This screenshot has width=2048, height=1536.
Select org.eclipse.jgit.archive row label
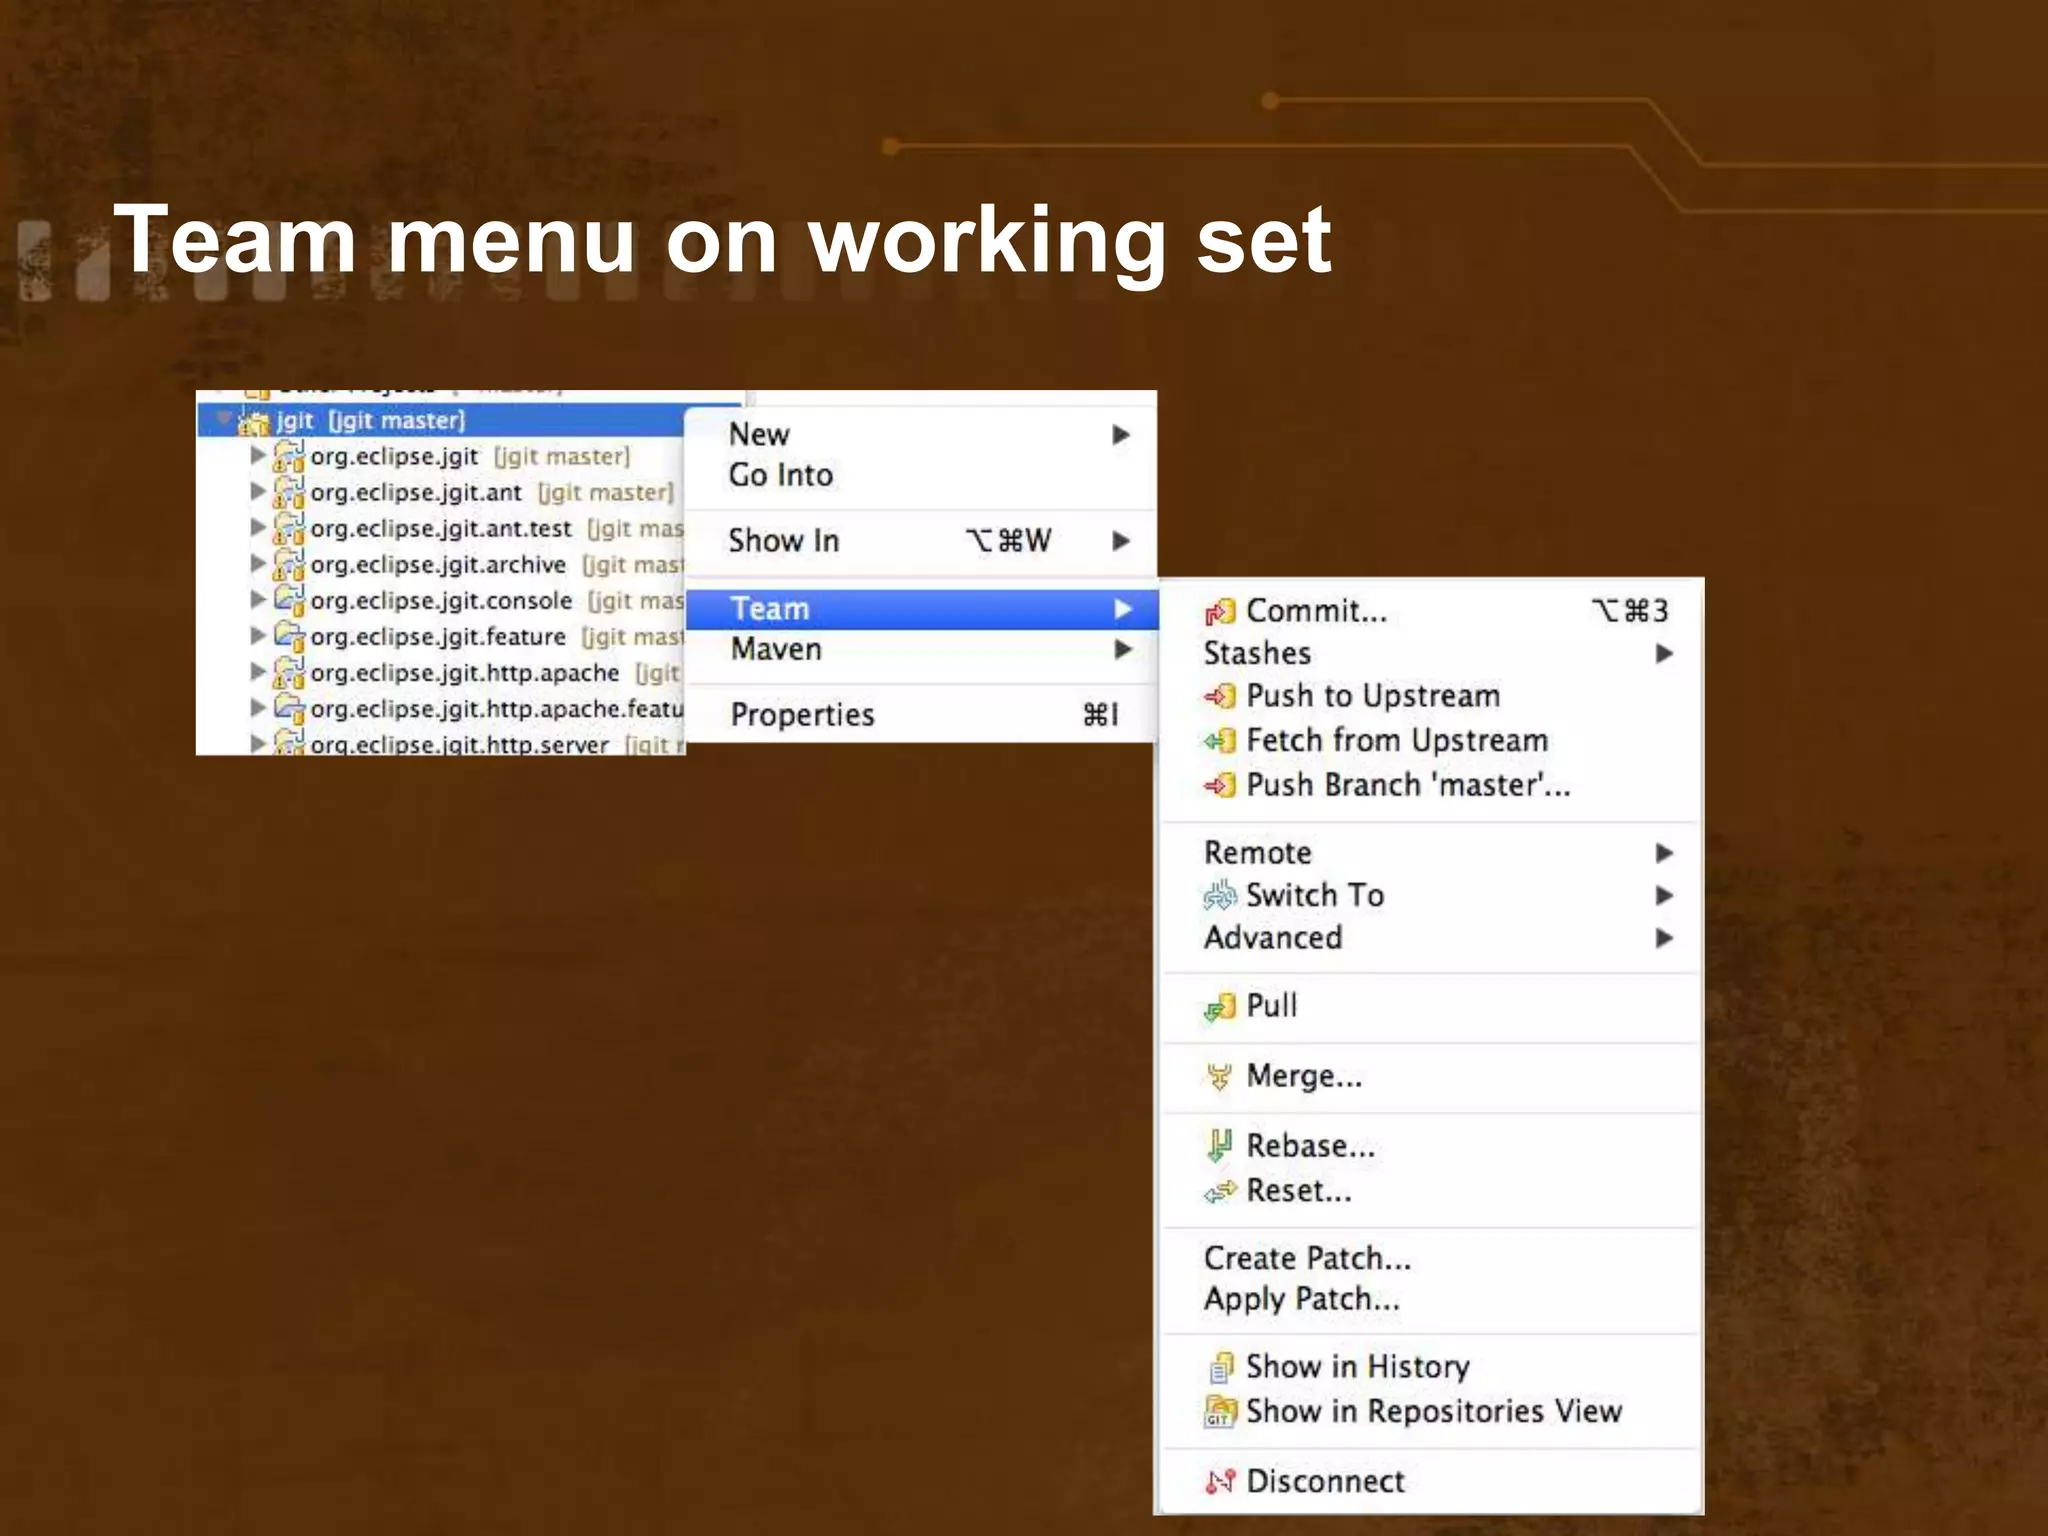[438, 565]
